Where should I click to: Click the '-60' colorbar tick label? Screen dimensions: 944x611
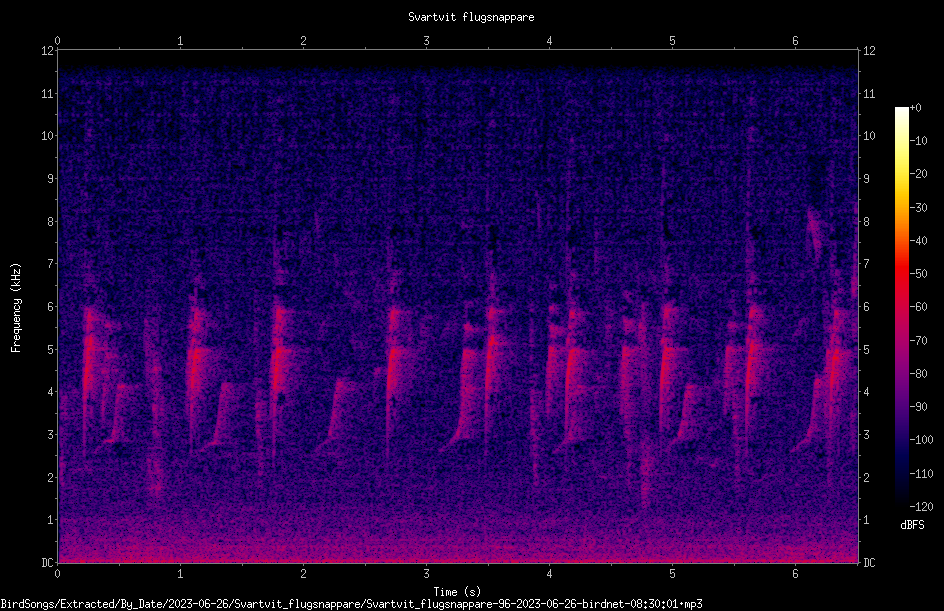(918, 307)
